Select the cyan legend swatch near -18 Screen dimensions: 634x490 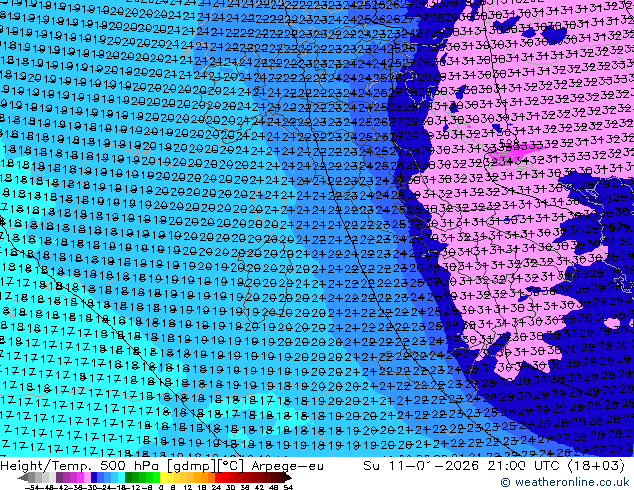tap(121, 478)
